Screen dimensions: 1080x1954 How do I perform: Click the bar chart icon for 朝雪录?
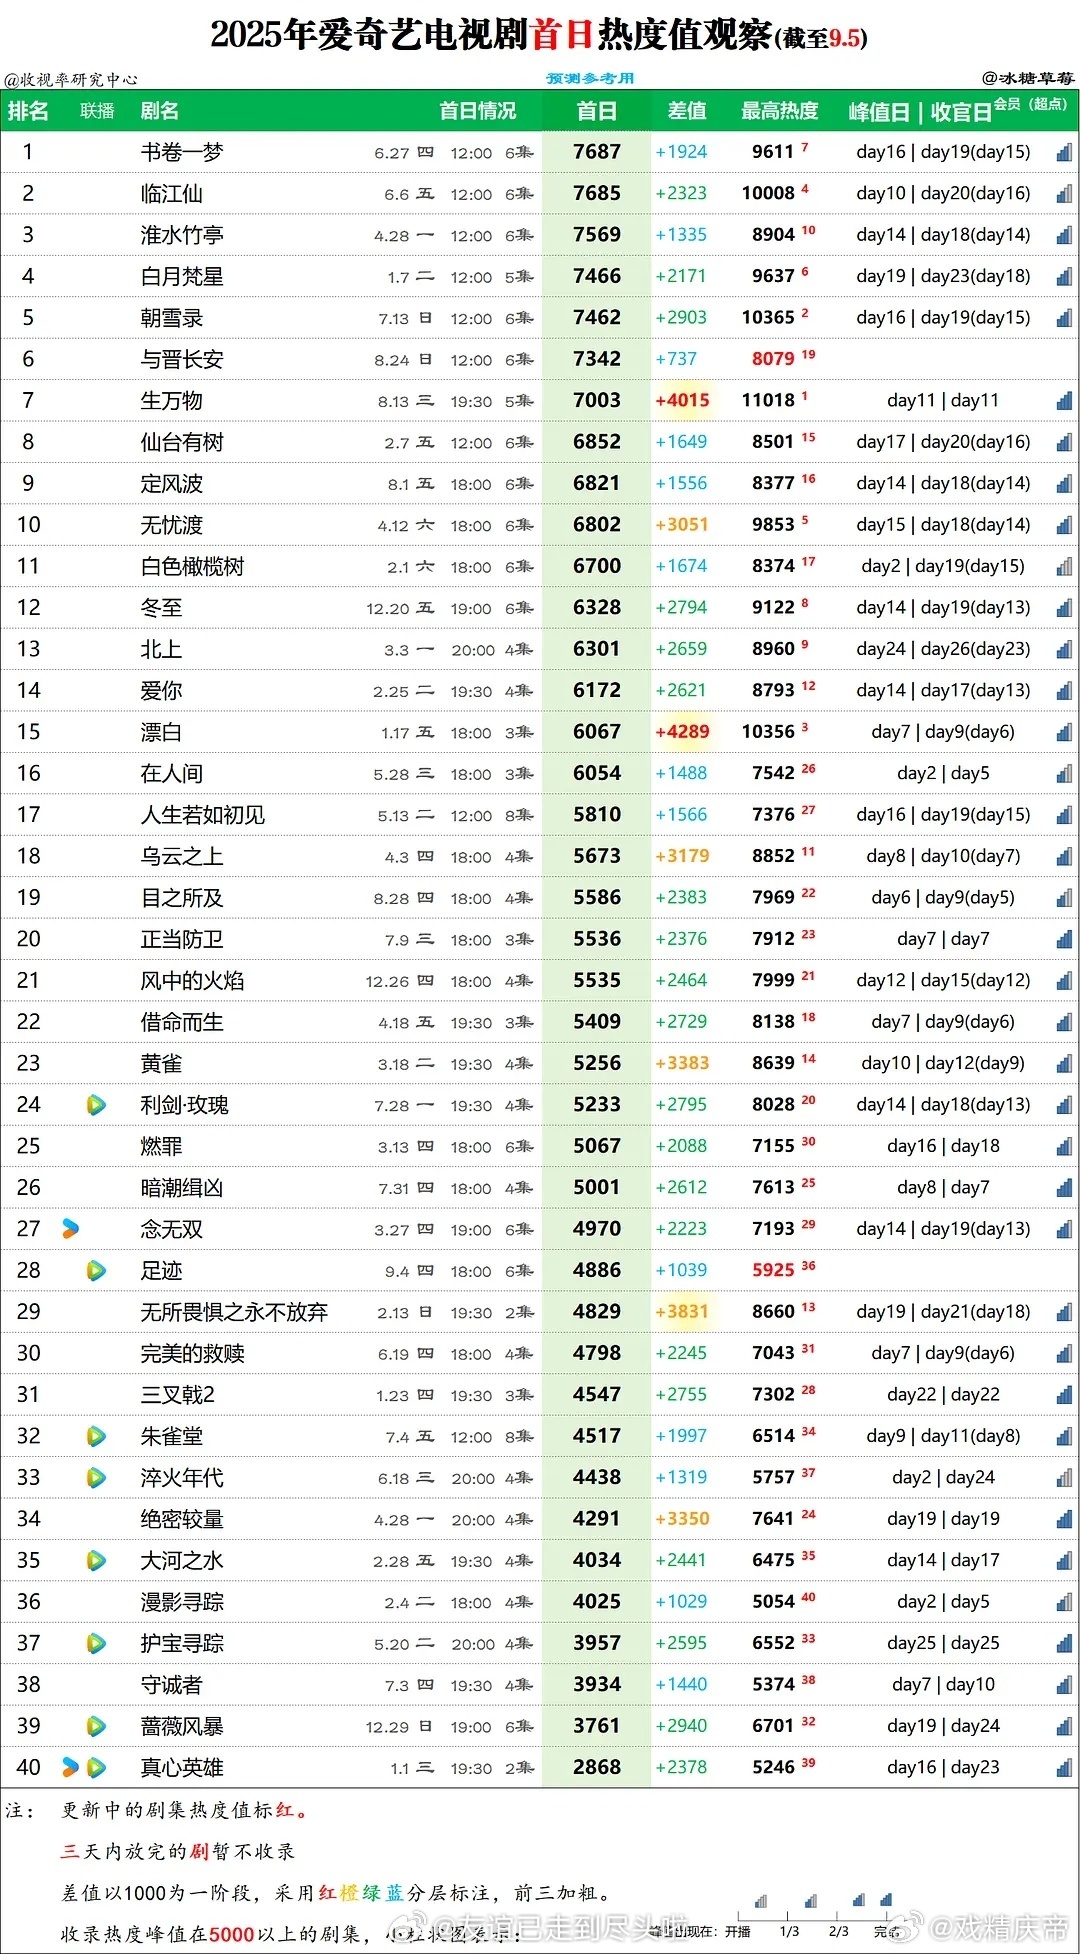tap(1064, 318)
